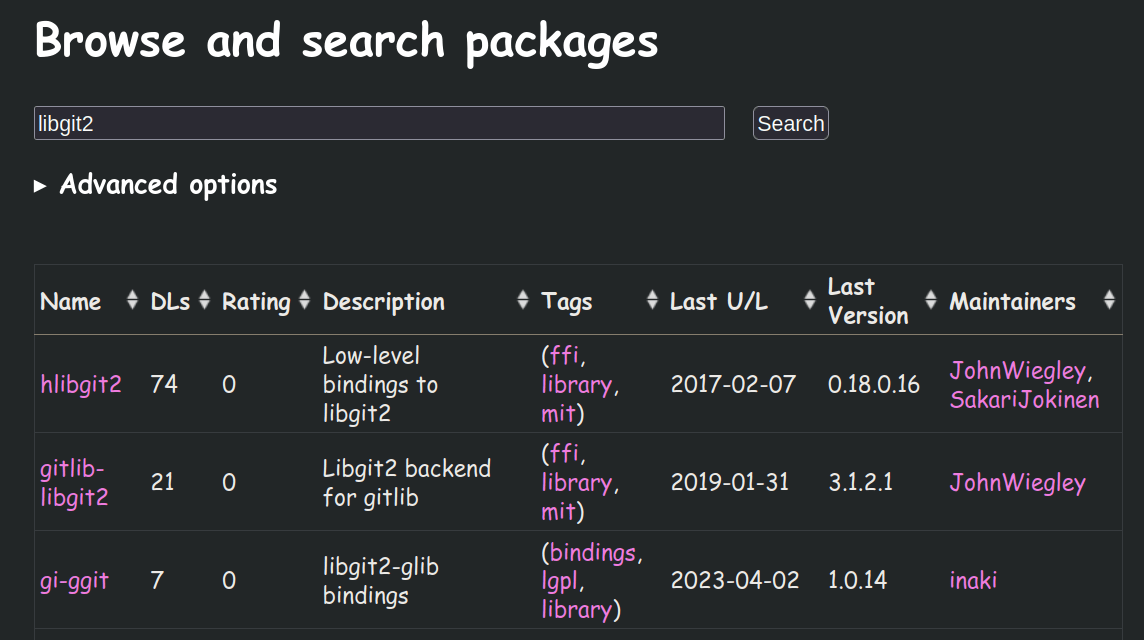Open the hlibgit2 package page

81,384
